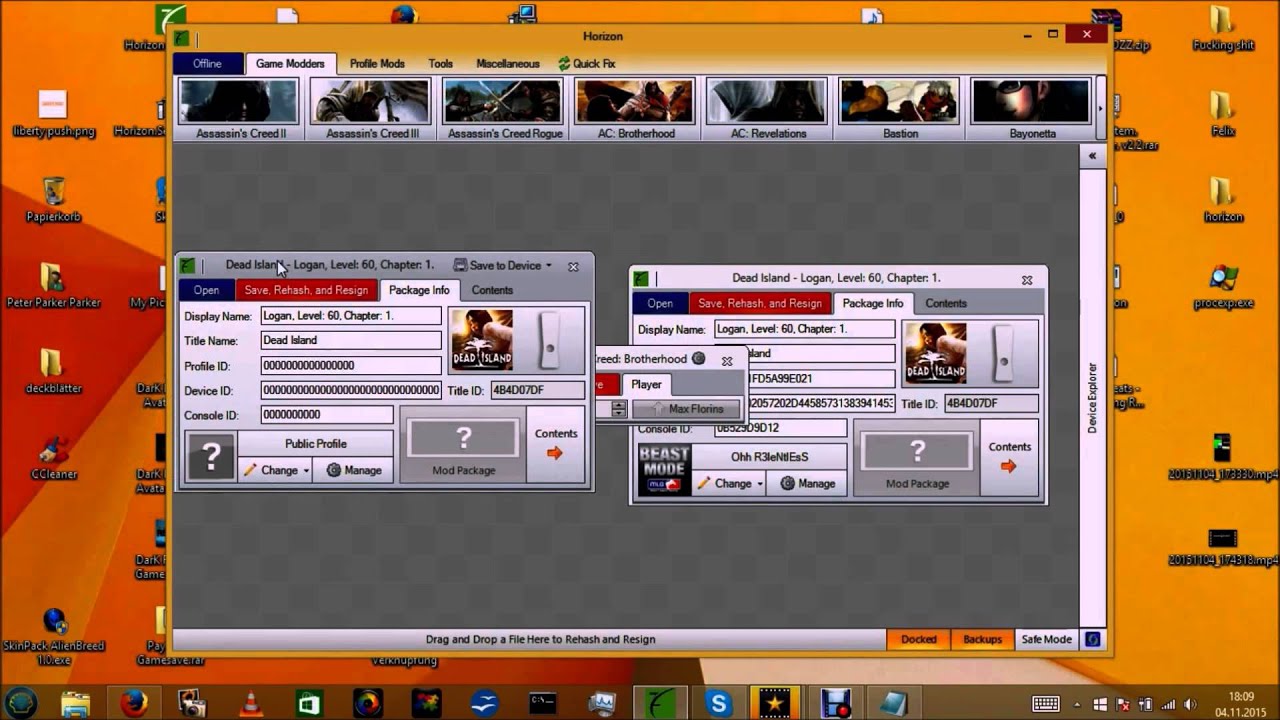Image resolution: width=1280 pixels, height=720 pixels.
Task: Open the AC: Brotherhood game modder
Action: (x=636, y=108)
